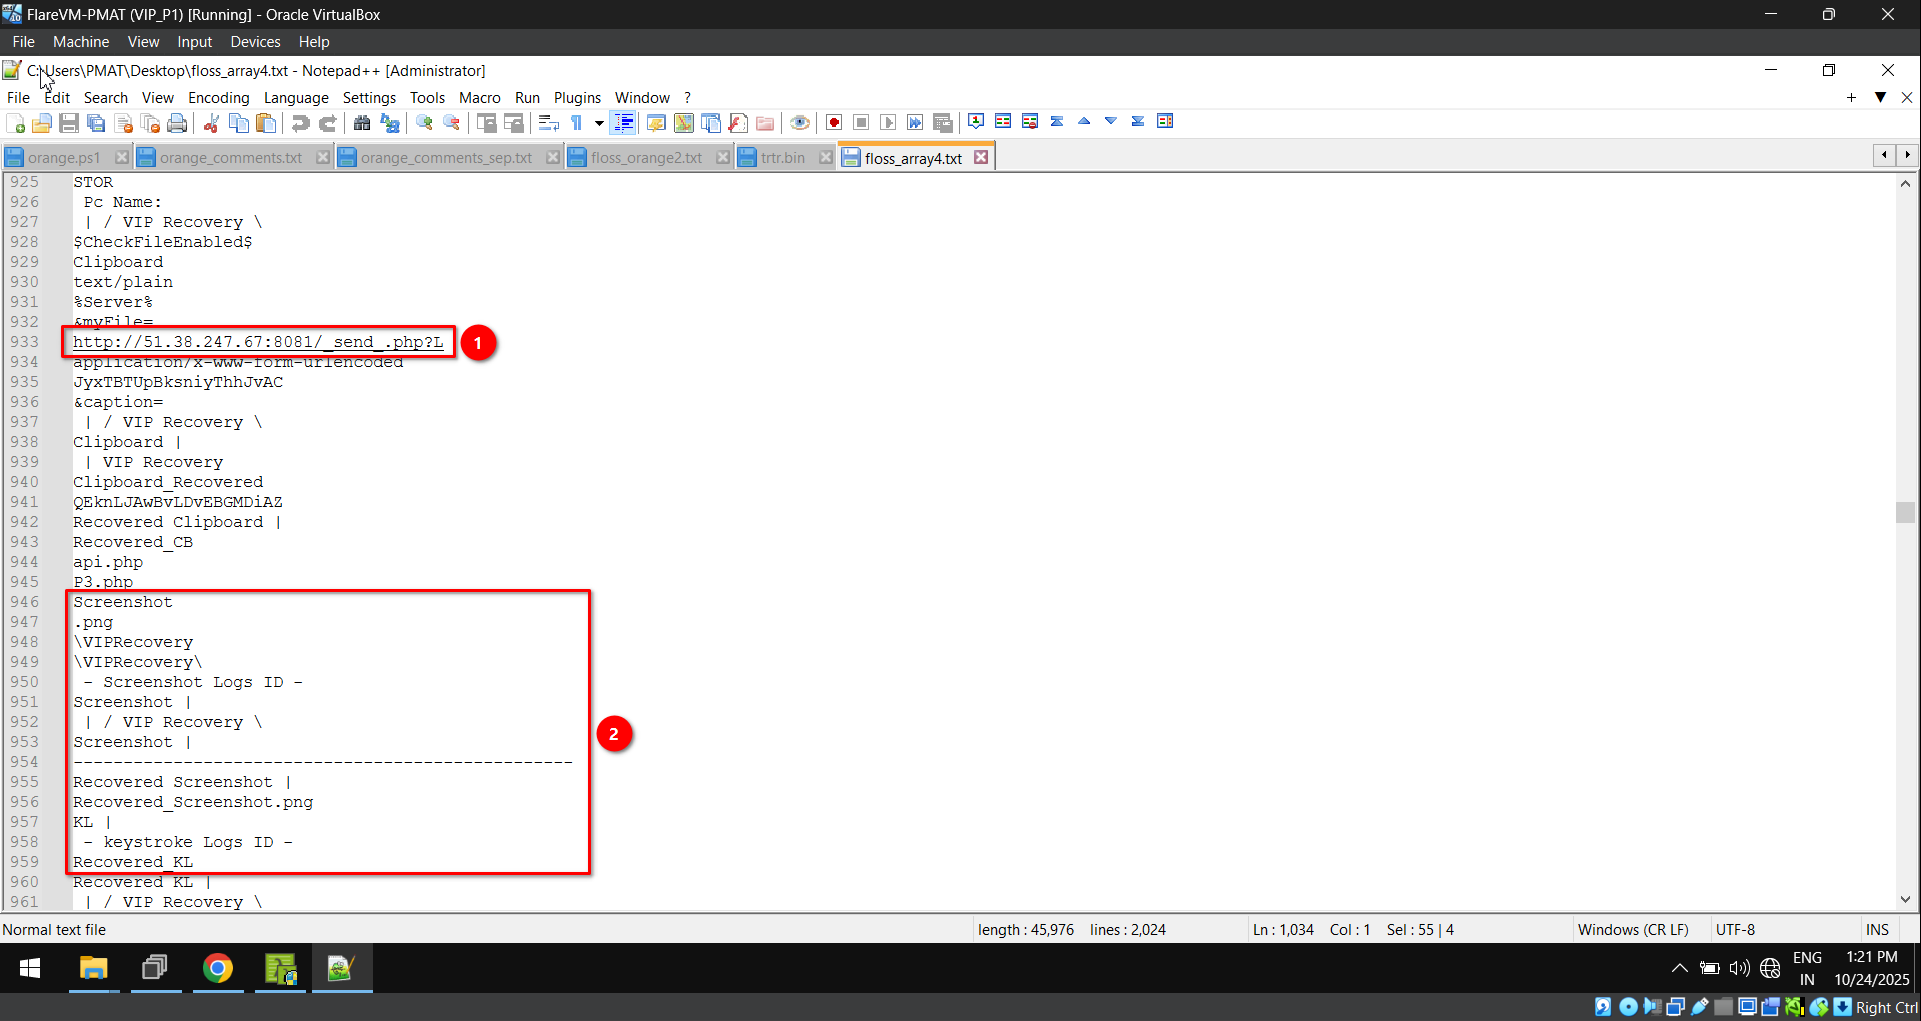Open the Macro menu

(480, 97)
